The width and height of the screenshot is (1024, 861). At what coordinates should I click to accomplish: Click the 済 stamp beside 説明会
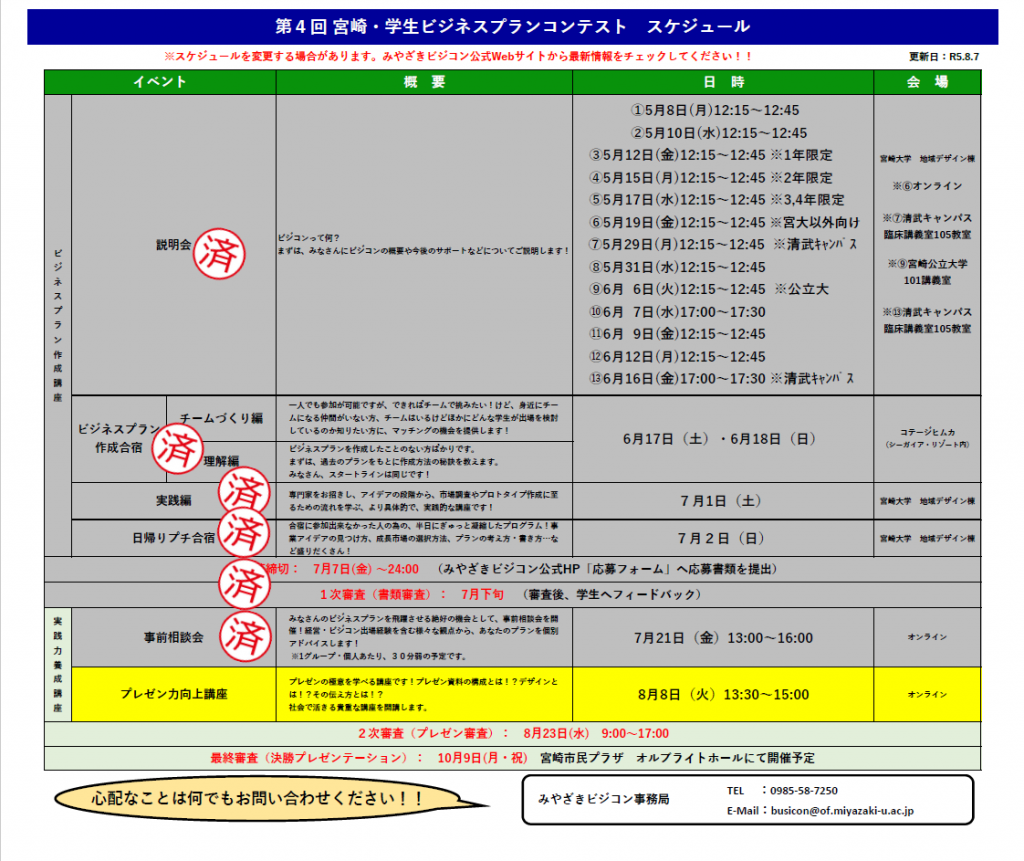pos(219,253)
